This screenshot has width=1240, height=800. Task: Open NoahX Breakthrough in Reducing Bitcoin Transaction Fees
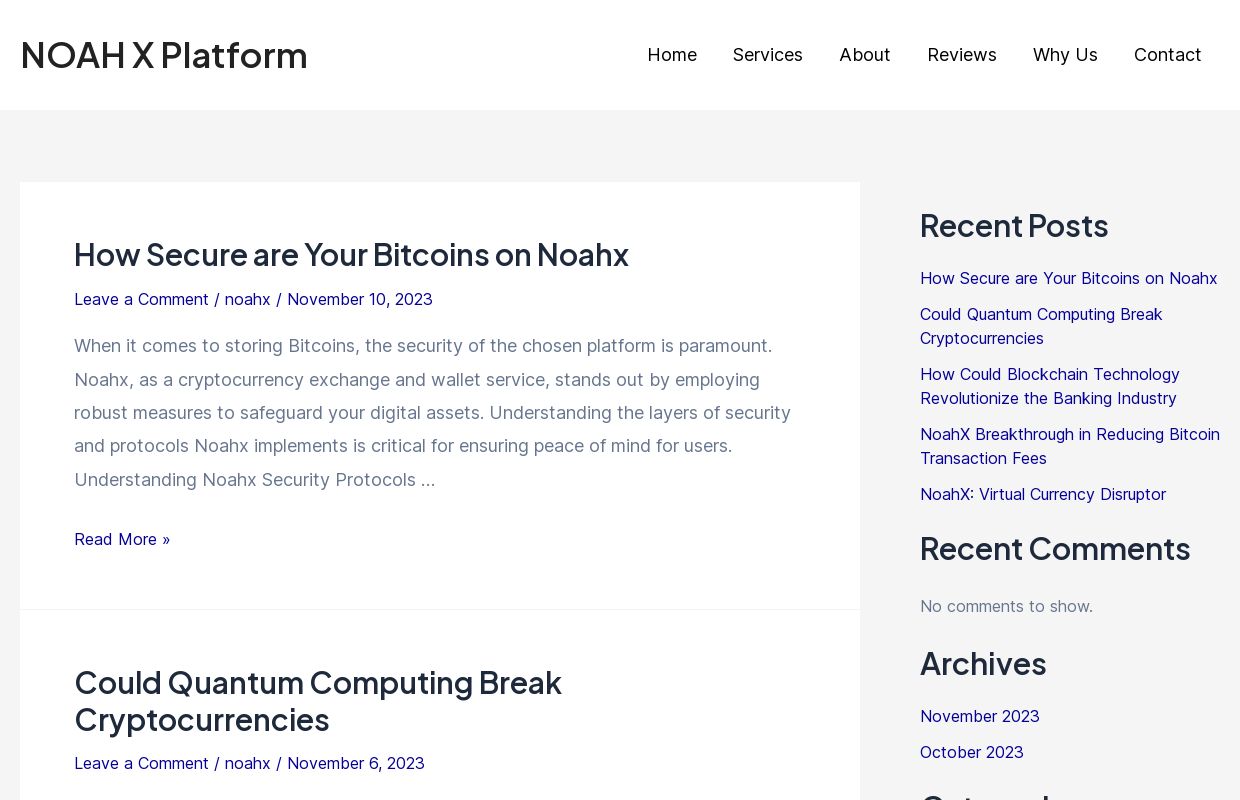coord(1070,446)
